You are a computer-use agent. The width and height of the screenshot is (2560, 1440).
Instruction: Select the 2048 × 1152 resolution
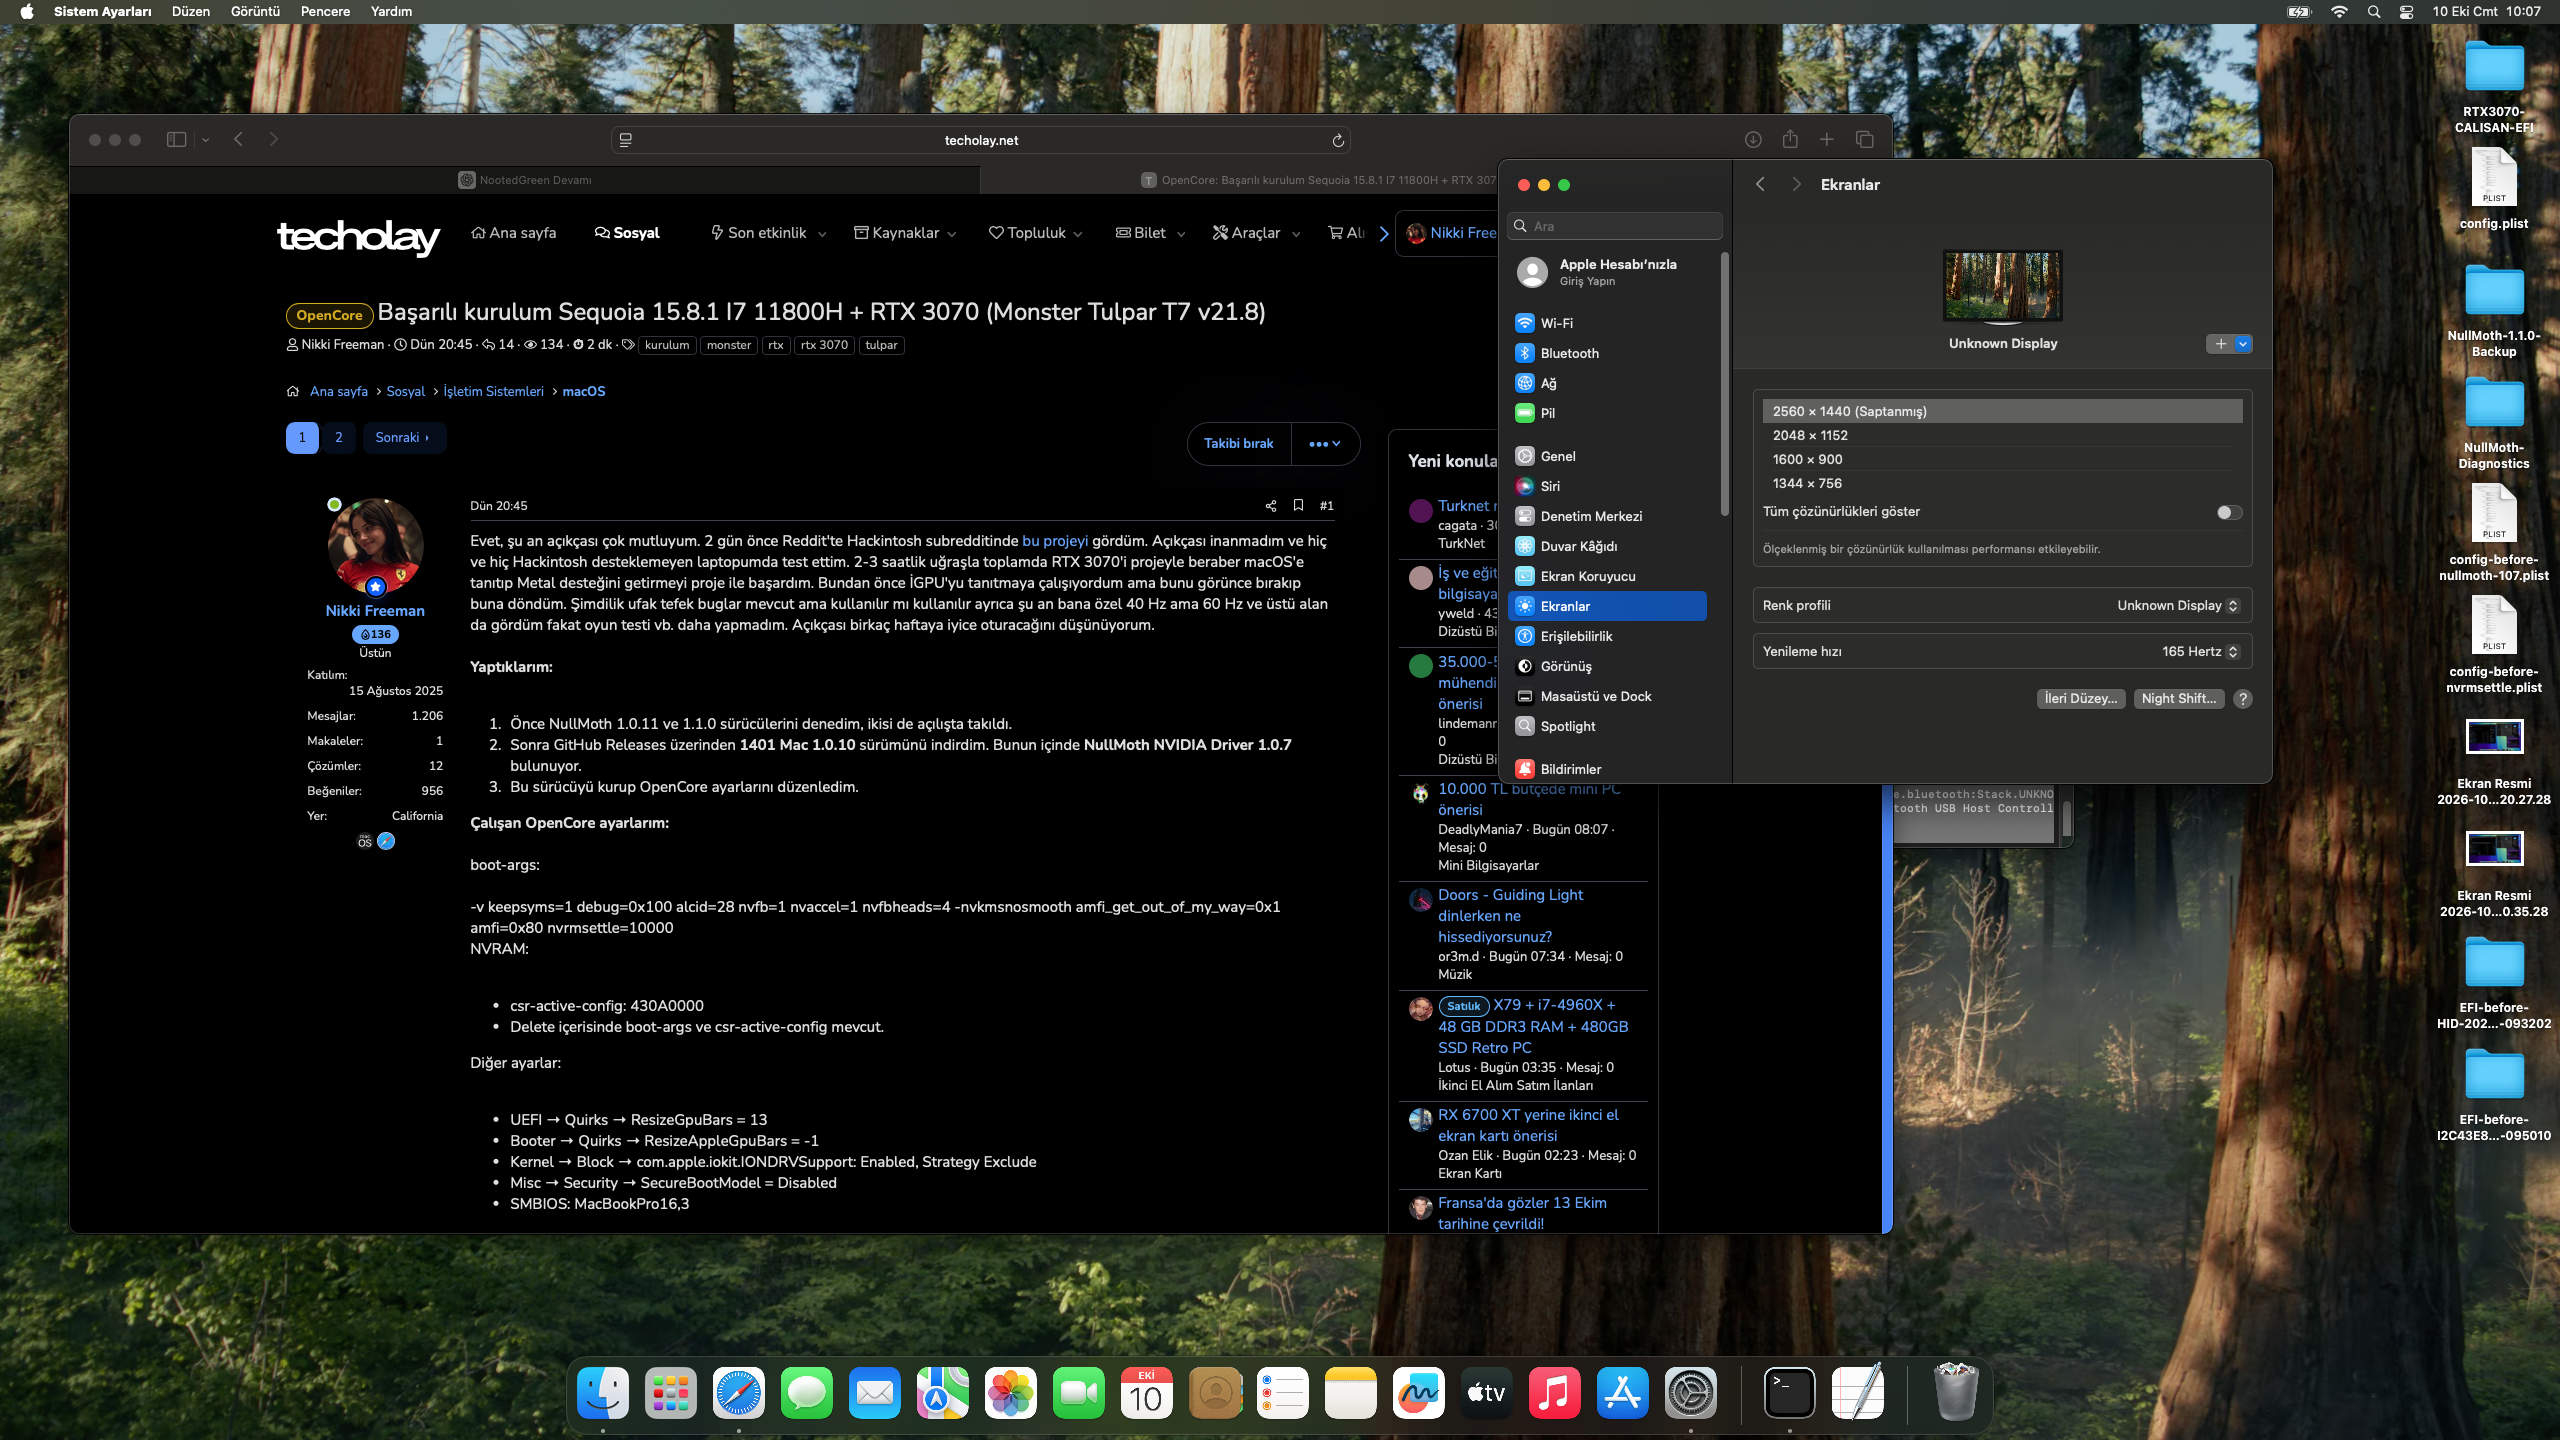2002,436
